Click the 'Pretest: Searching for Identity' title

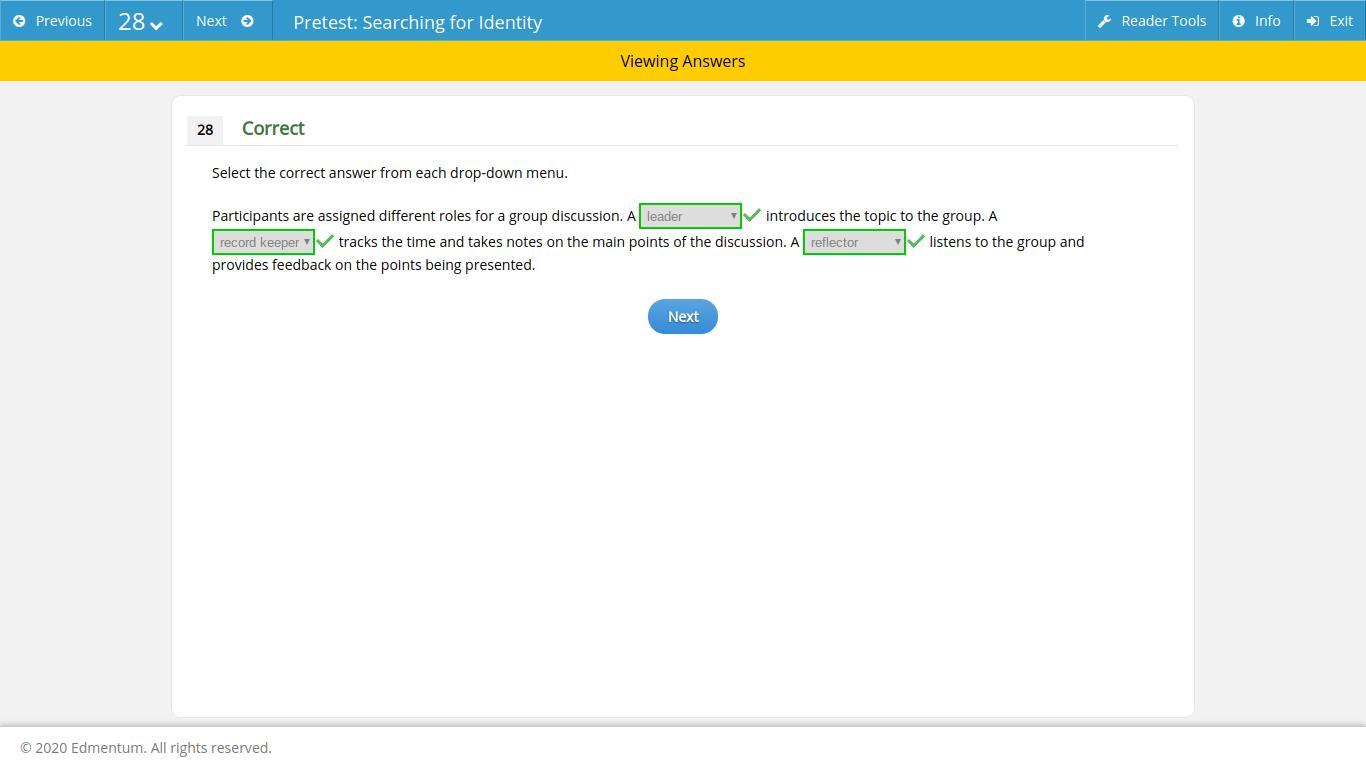[418, 22]
